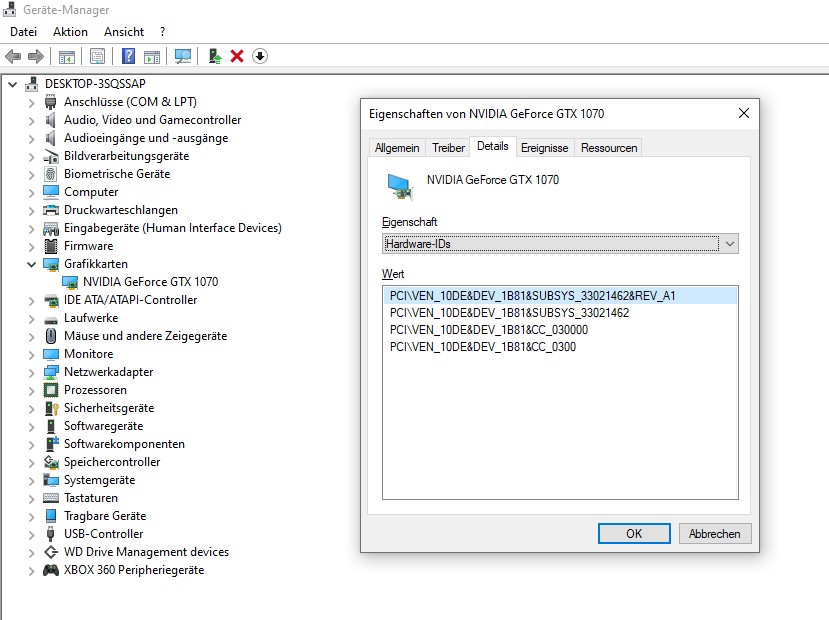Select the Tragbare Geräte tree item
The image size is (829, 620).
coord(105,516)
